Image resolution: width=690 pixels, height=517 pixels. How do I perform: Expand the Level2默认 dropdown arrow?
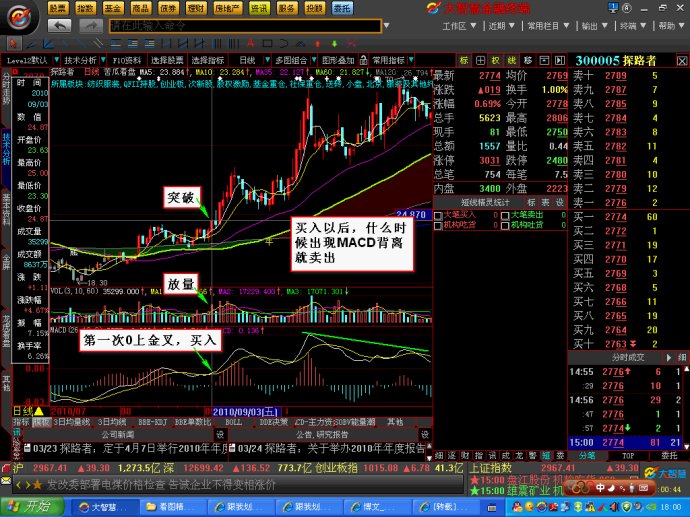(56, 60)
